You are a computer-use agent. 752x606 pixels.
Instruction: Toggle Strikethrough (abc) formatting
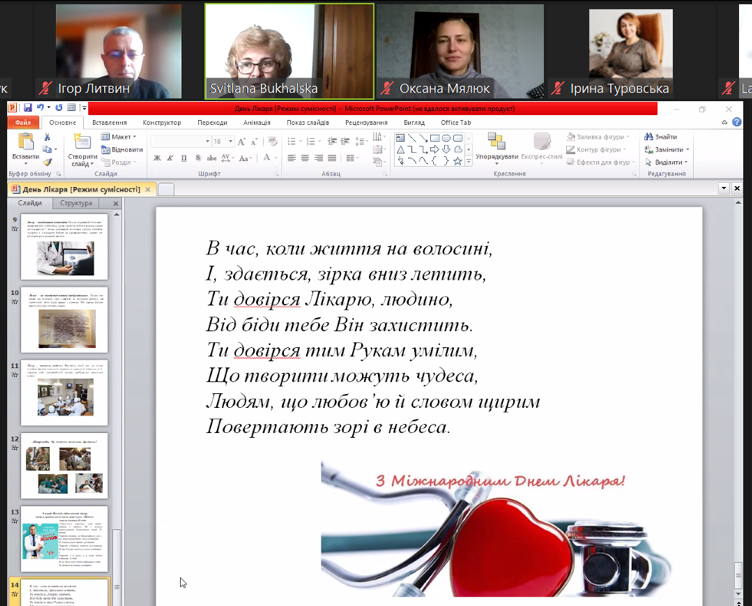point(212,158)
